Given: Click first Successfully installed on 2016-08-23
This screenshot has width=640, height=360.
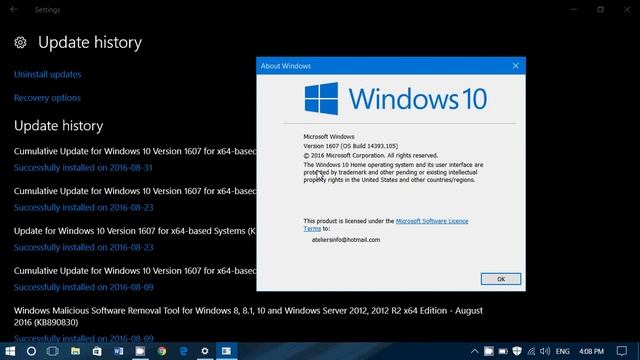Looking at the screenshot, I should point(84,208).
